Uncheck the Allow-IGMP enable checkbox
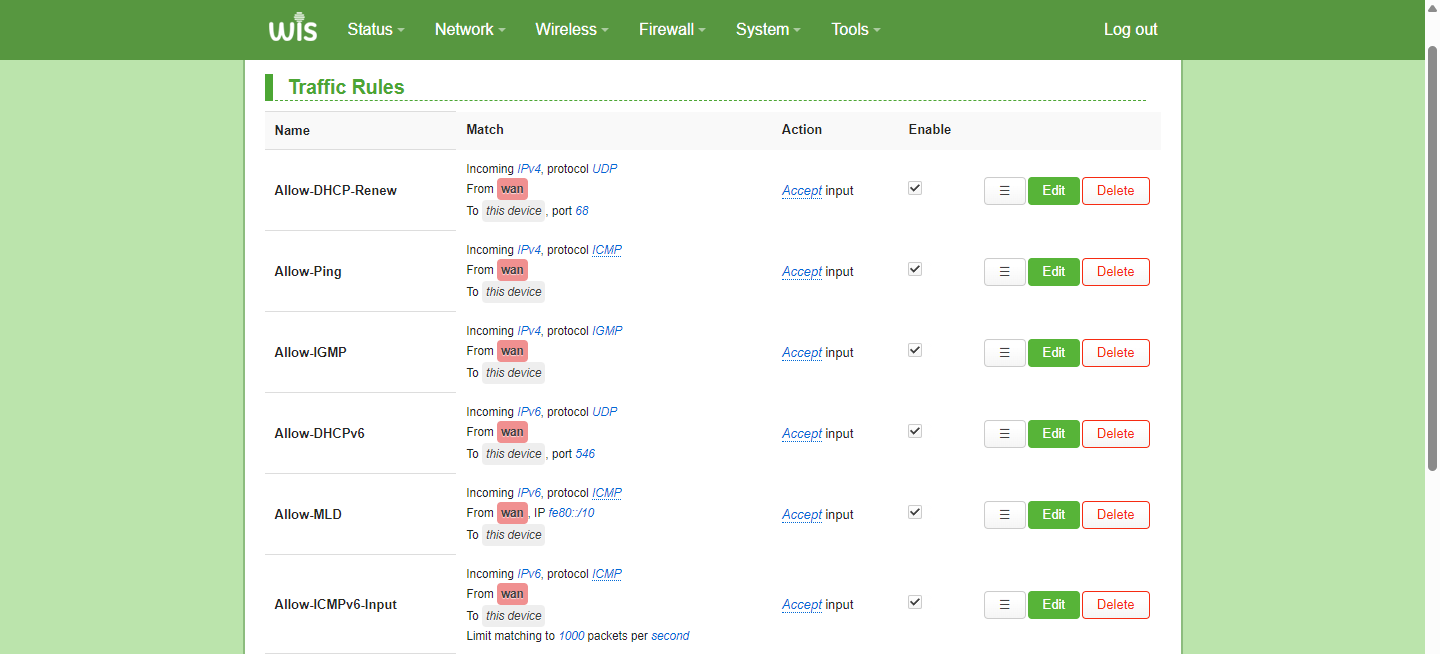The height and width of the screenshot is (654, 1440). 915,350
